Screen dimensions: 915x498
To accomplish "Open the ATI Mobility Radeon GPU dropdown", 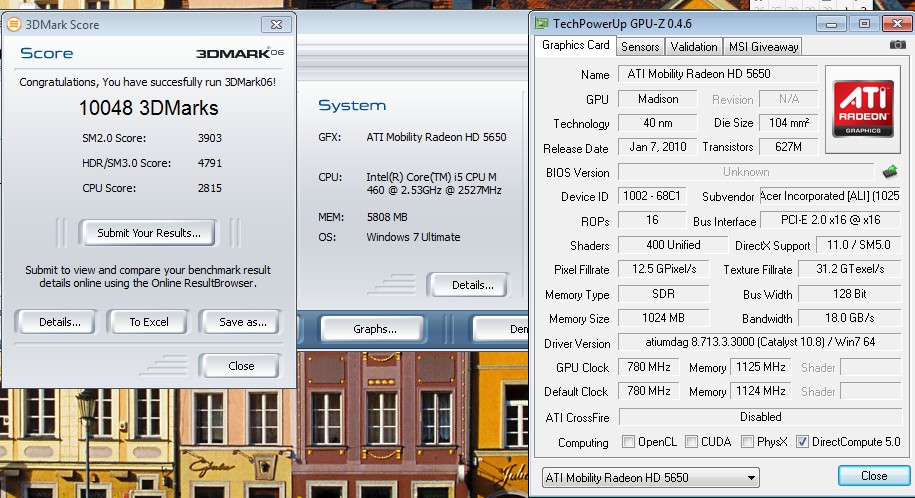I will [x=650, y=477].
